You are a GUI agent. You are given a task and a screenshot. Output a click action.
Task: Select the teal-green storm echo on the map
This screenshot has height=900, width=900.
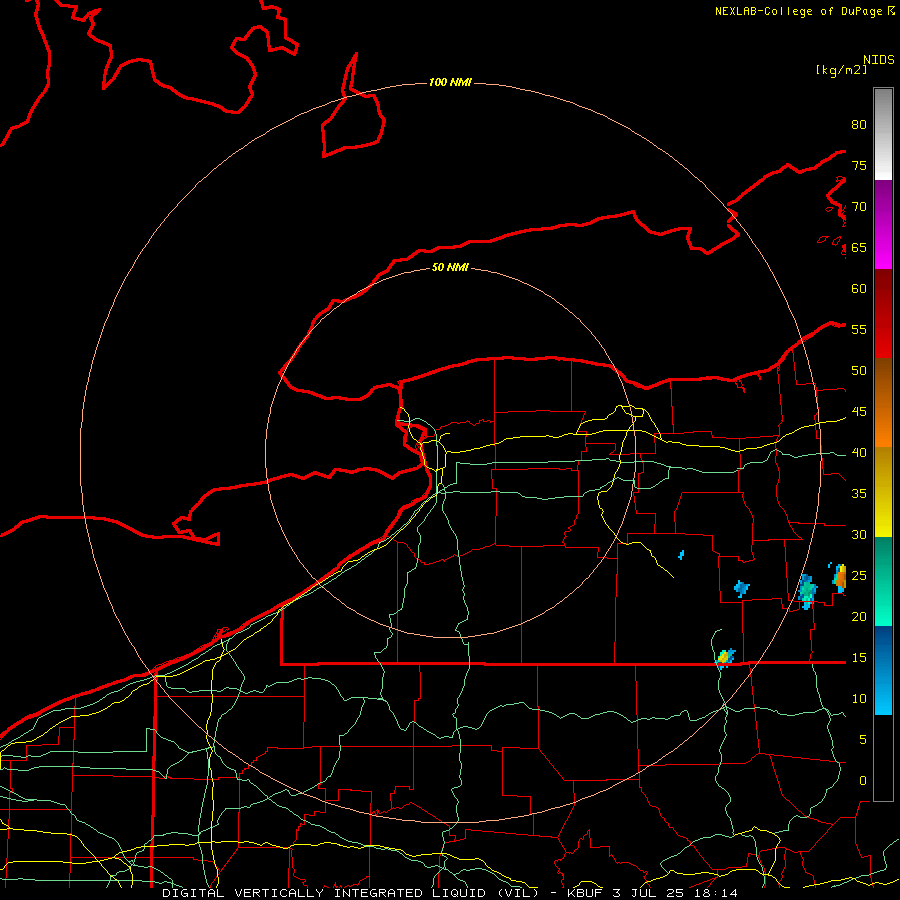[x=807, y=591]
